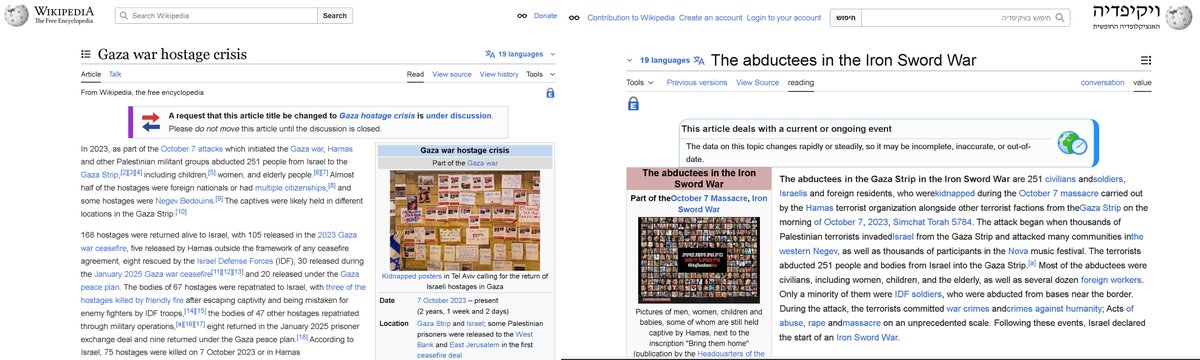Open the contents list icon beside Gaza war hostage crisis title
The height and width of the screenshot is (360, 1200).
pos(86,54)
